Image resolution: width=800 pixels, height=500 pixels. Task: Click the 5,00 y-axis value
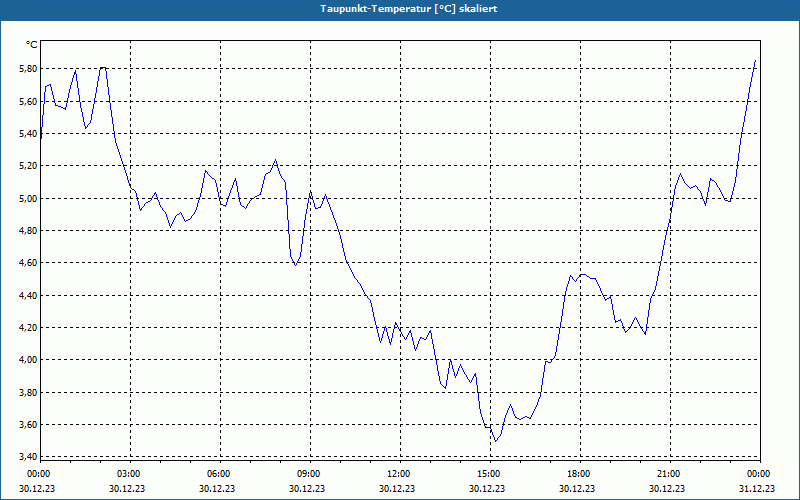(28, 198)
